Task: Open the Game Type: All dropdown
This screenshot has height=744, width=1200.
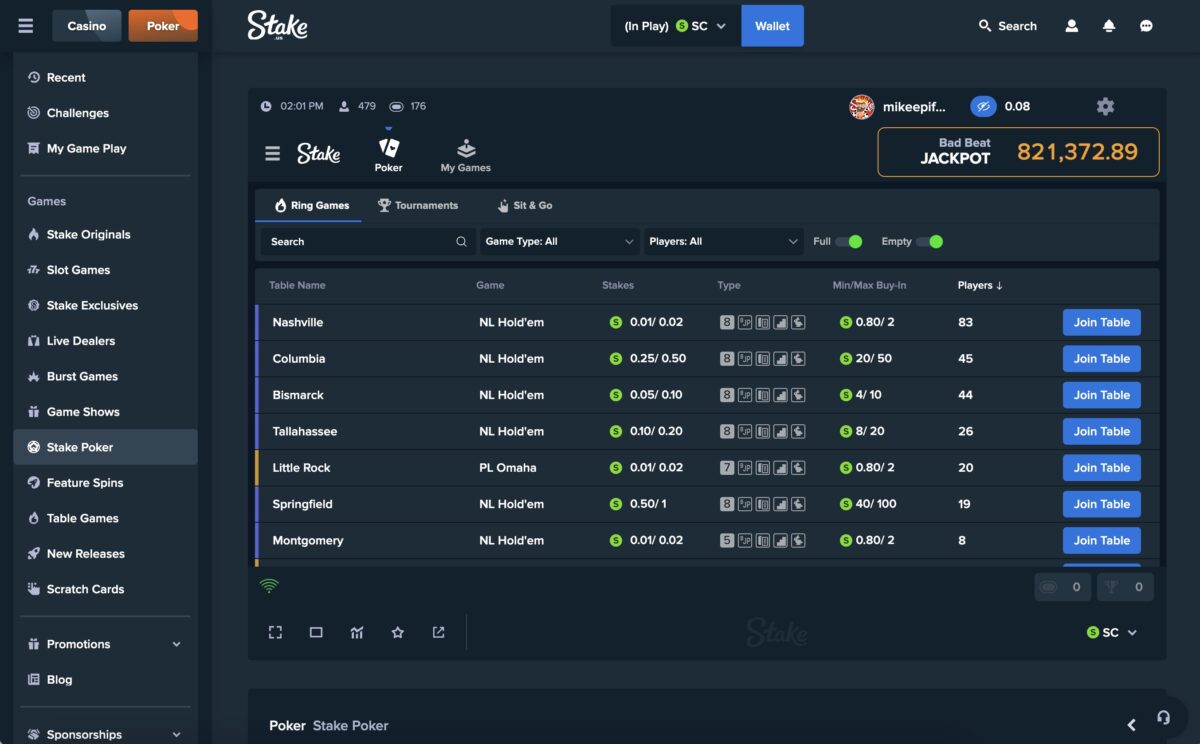Action: pos(558,241)
